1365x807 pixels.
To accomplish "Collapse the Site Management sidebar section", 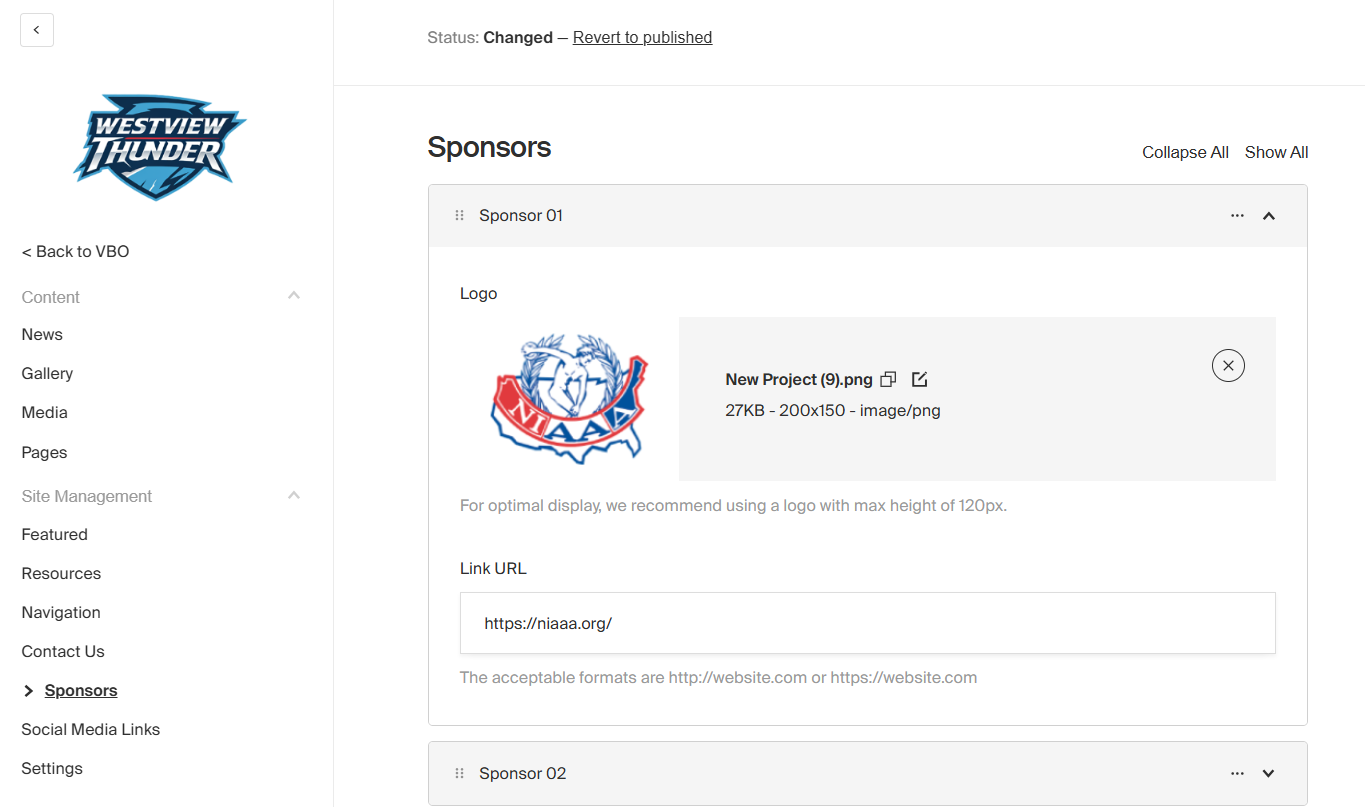I will point(294,496).
